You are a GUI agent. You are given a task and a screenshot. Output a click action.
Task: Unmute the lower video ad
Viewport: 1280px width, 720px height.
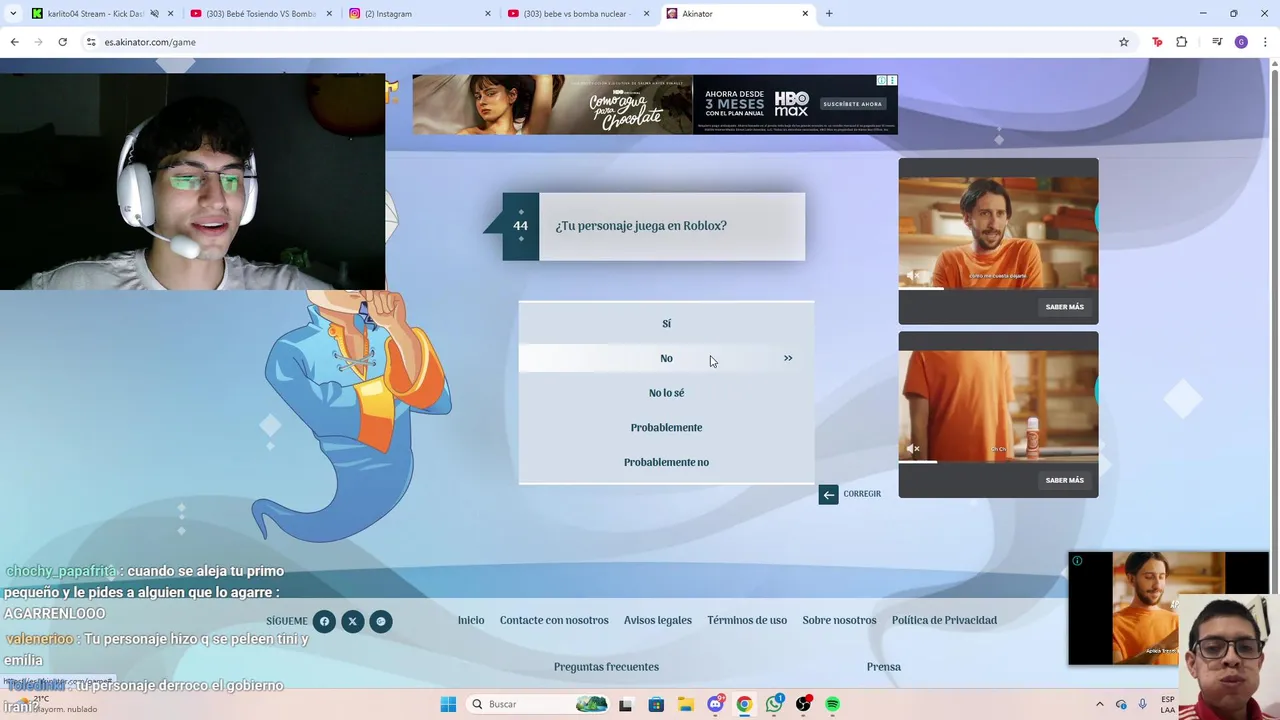click(x=912, y=449)
